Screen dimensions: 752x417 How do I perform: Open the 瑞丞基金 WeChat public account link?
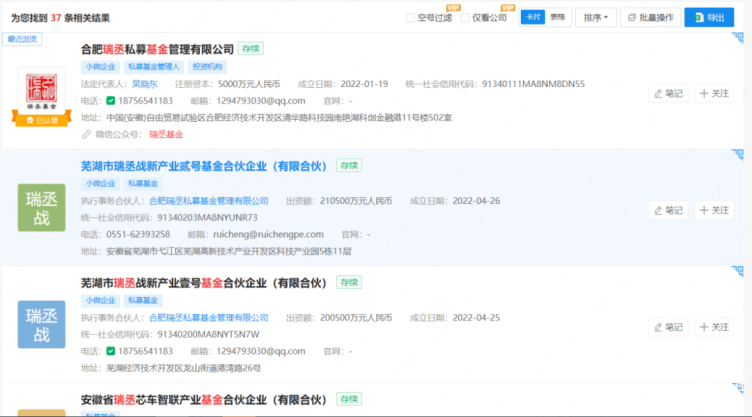(x=166, y=134)
